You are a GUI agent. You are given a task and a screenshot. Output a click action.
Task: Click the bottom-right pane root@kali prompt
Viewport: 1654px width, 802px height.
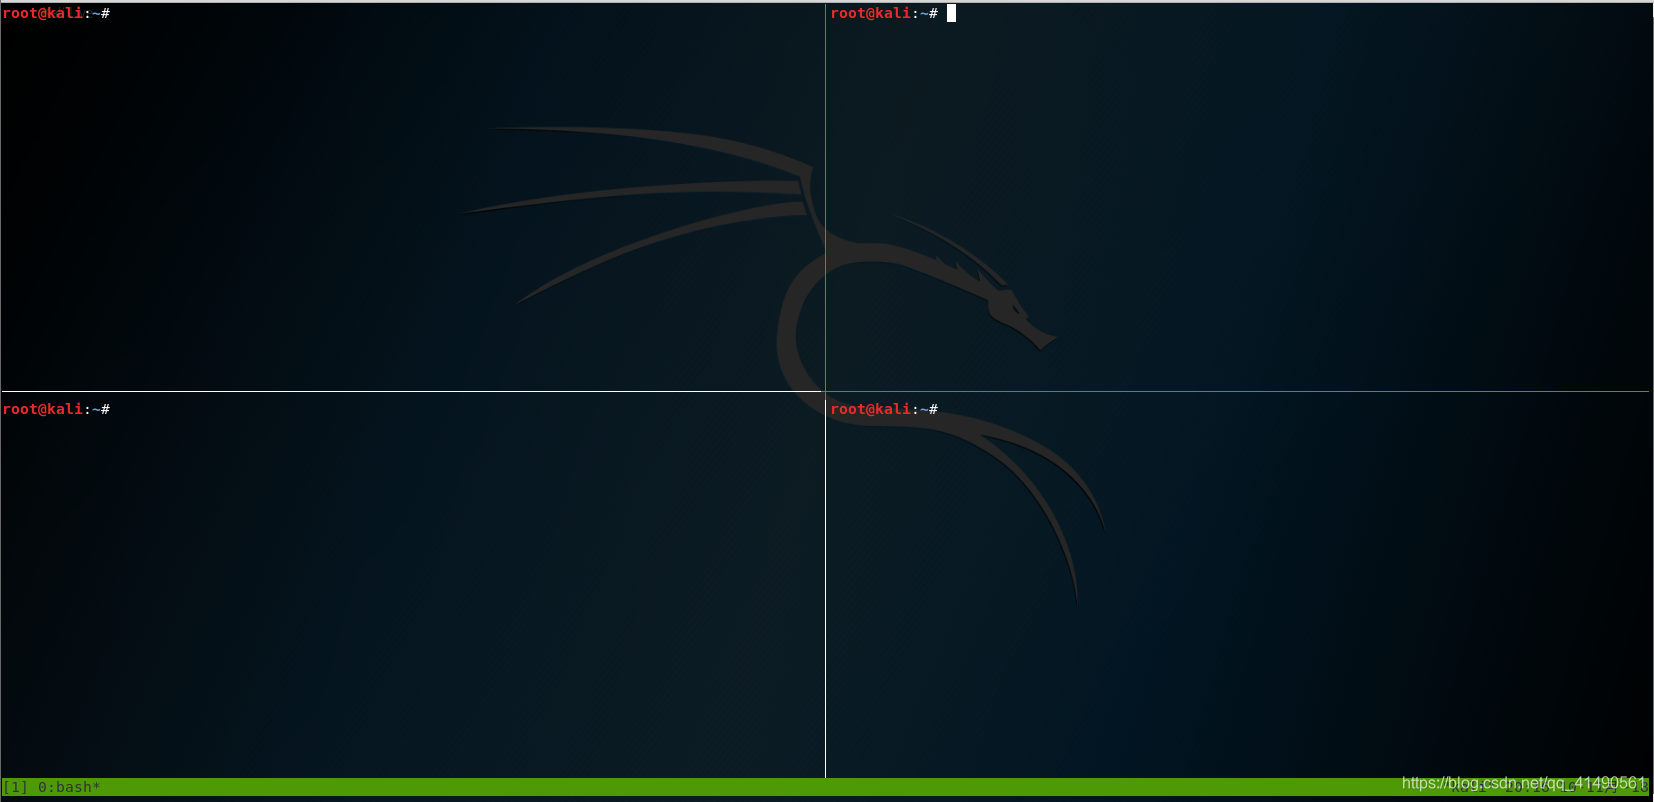click(x=884, y=409)
